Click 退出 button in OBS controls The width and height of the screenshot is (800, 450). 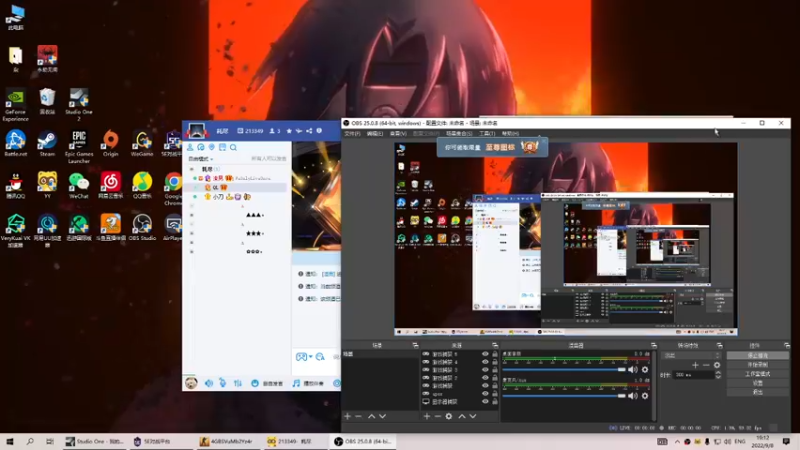coord(758,392)
